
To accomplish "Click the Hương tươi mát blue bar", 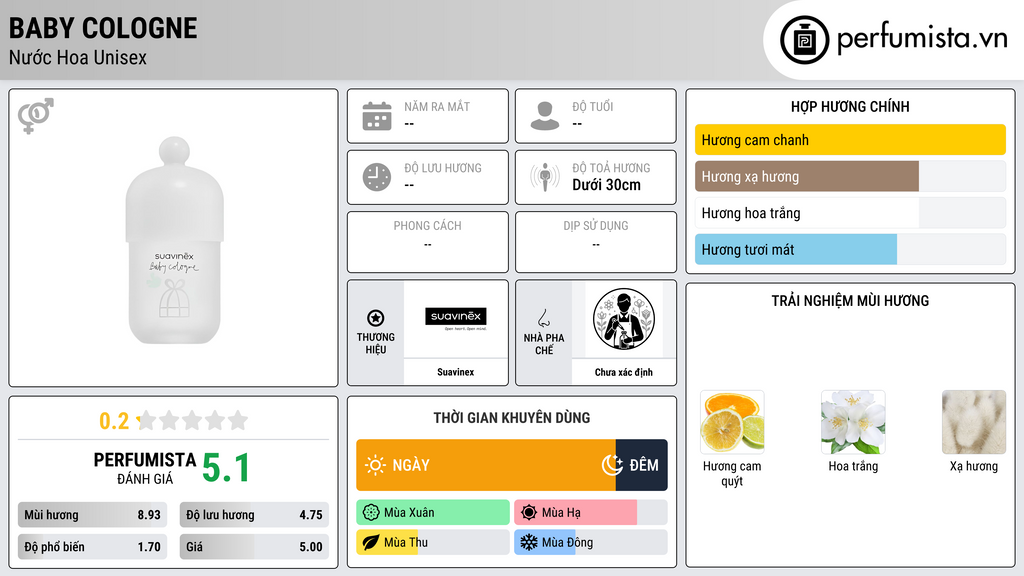I will [x=795, y=249].
